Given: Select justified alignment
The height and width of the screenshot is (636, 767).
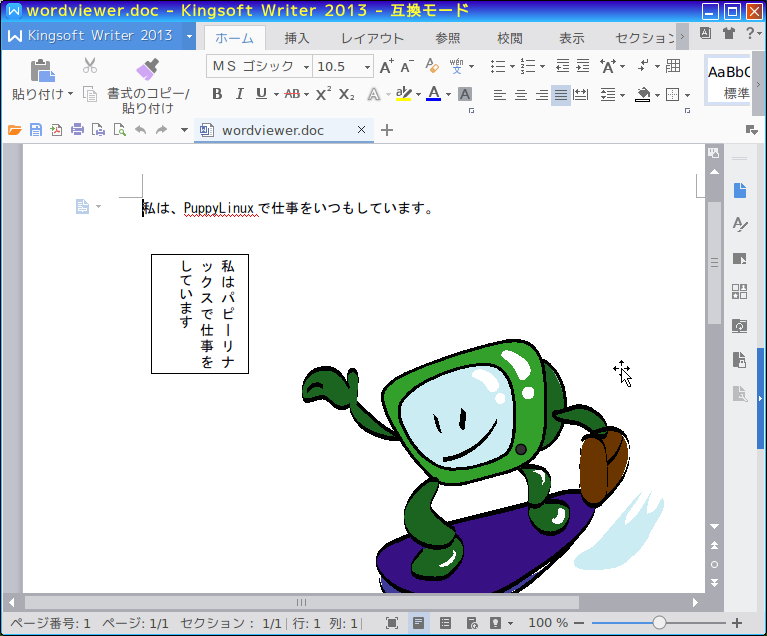Looking at the screenshot, I should pyautogui.click(x=561, y=95).
